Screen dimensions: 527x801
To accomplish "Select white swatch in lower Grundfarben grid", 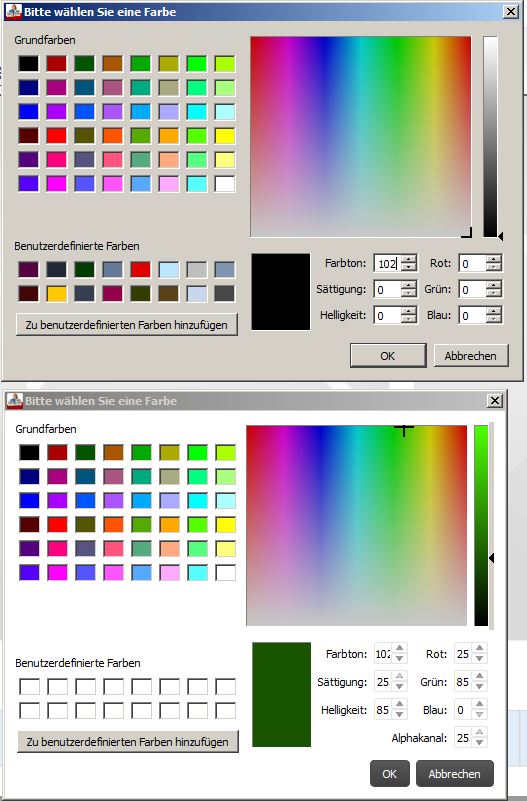I will click(x=226, y=572).
